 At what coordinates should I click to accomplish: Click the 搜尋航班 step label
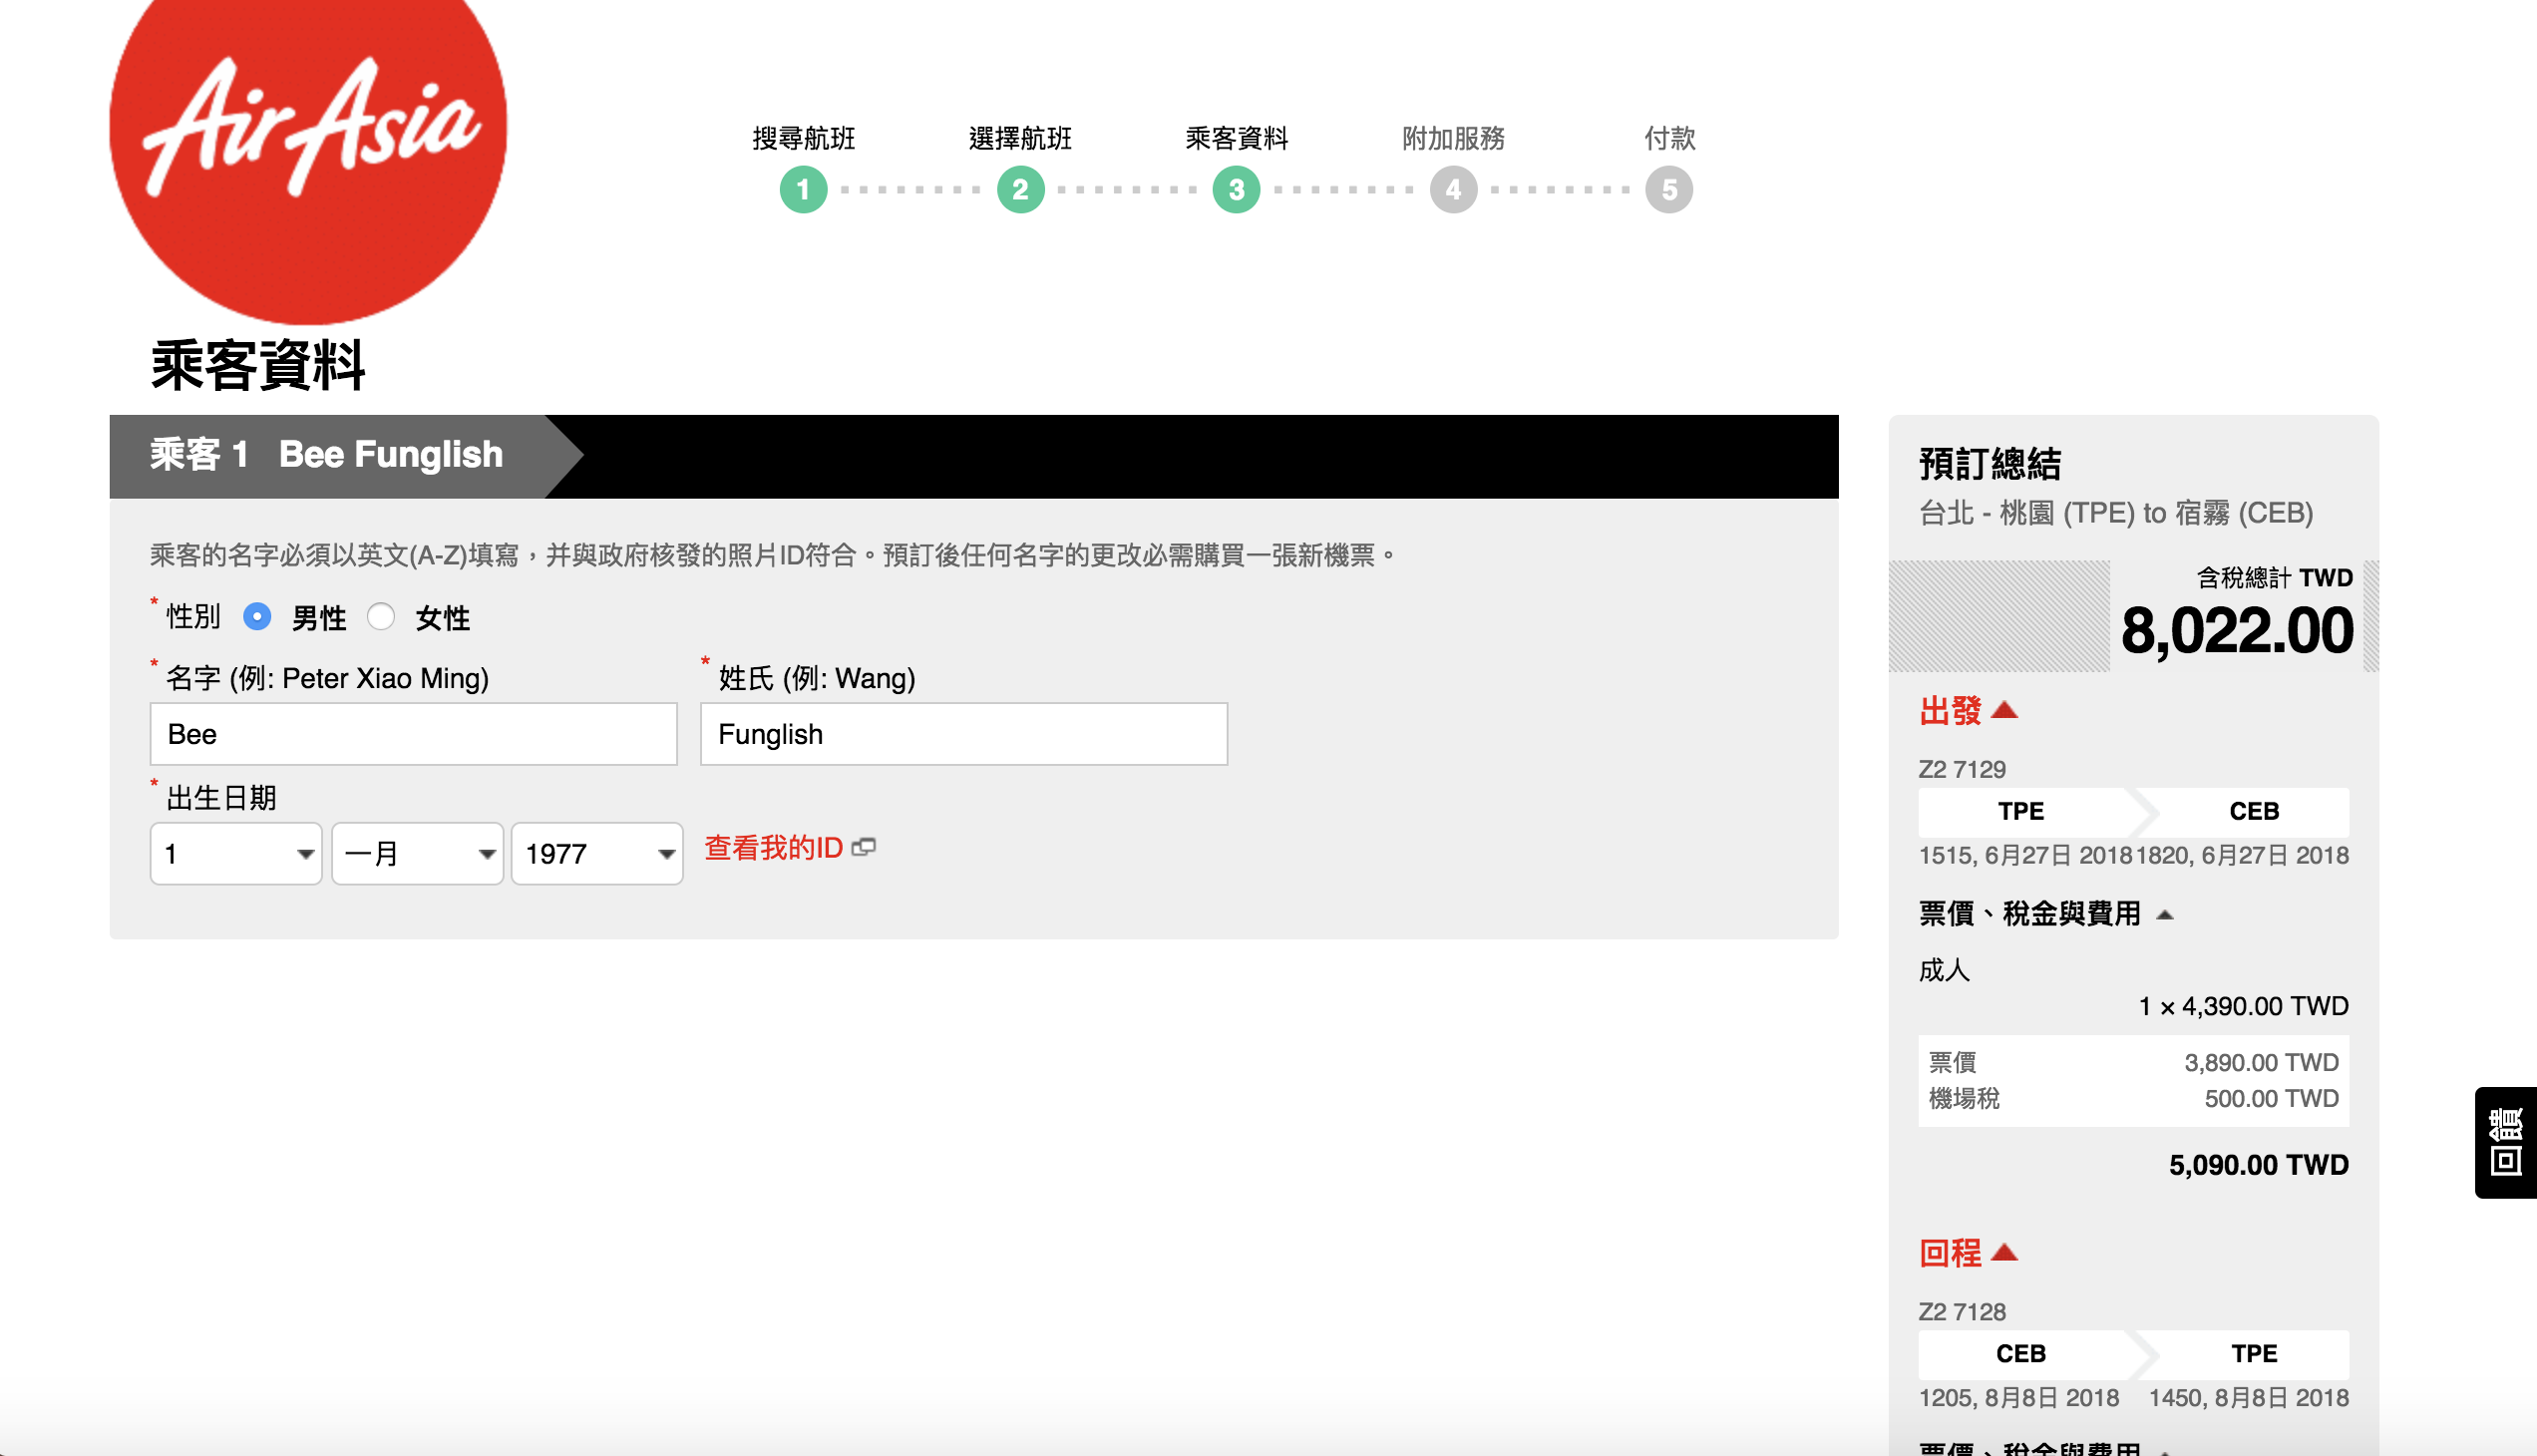(803, 138)
